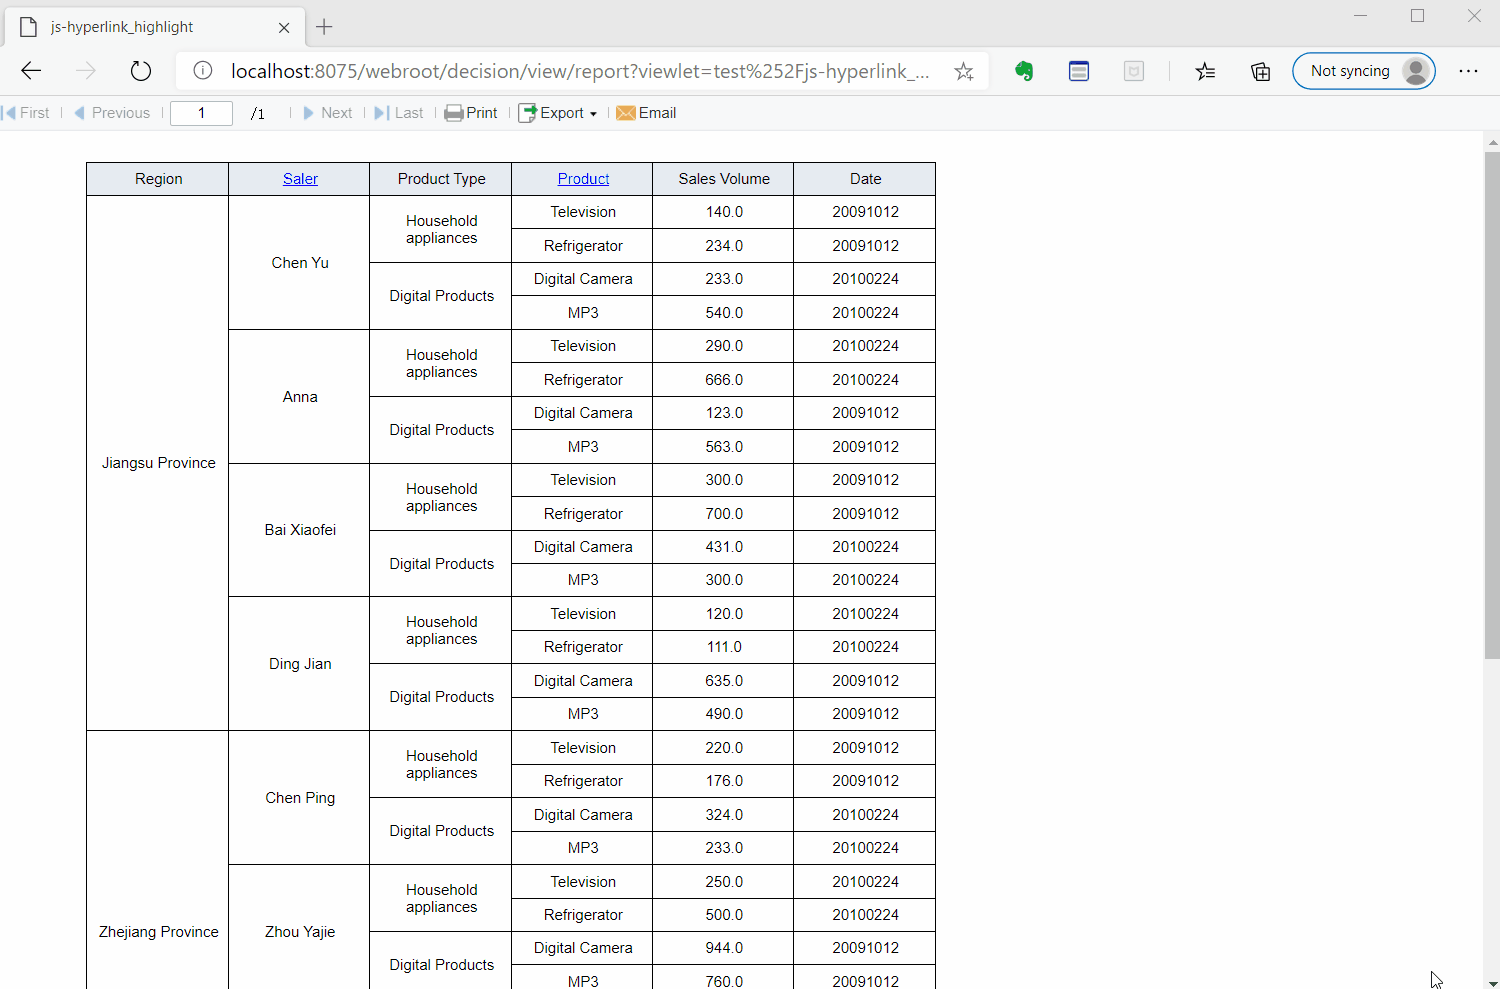Expand the Export dropdown options
The width and height of the screenshot is (1500, 989).
[x=594, y=112]
